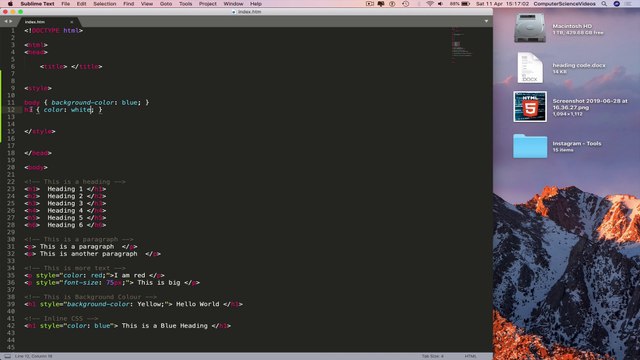
Task: Go to next tab with right arrow
Action: (11, 21)
